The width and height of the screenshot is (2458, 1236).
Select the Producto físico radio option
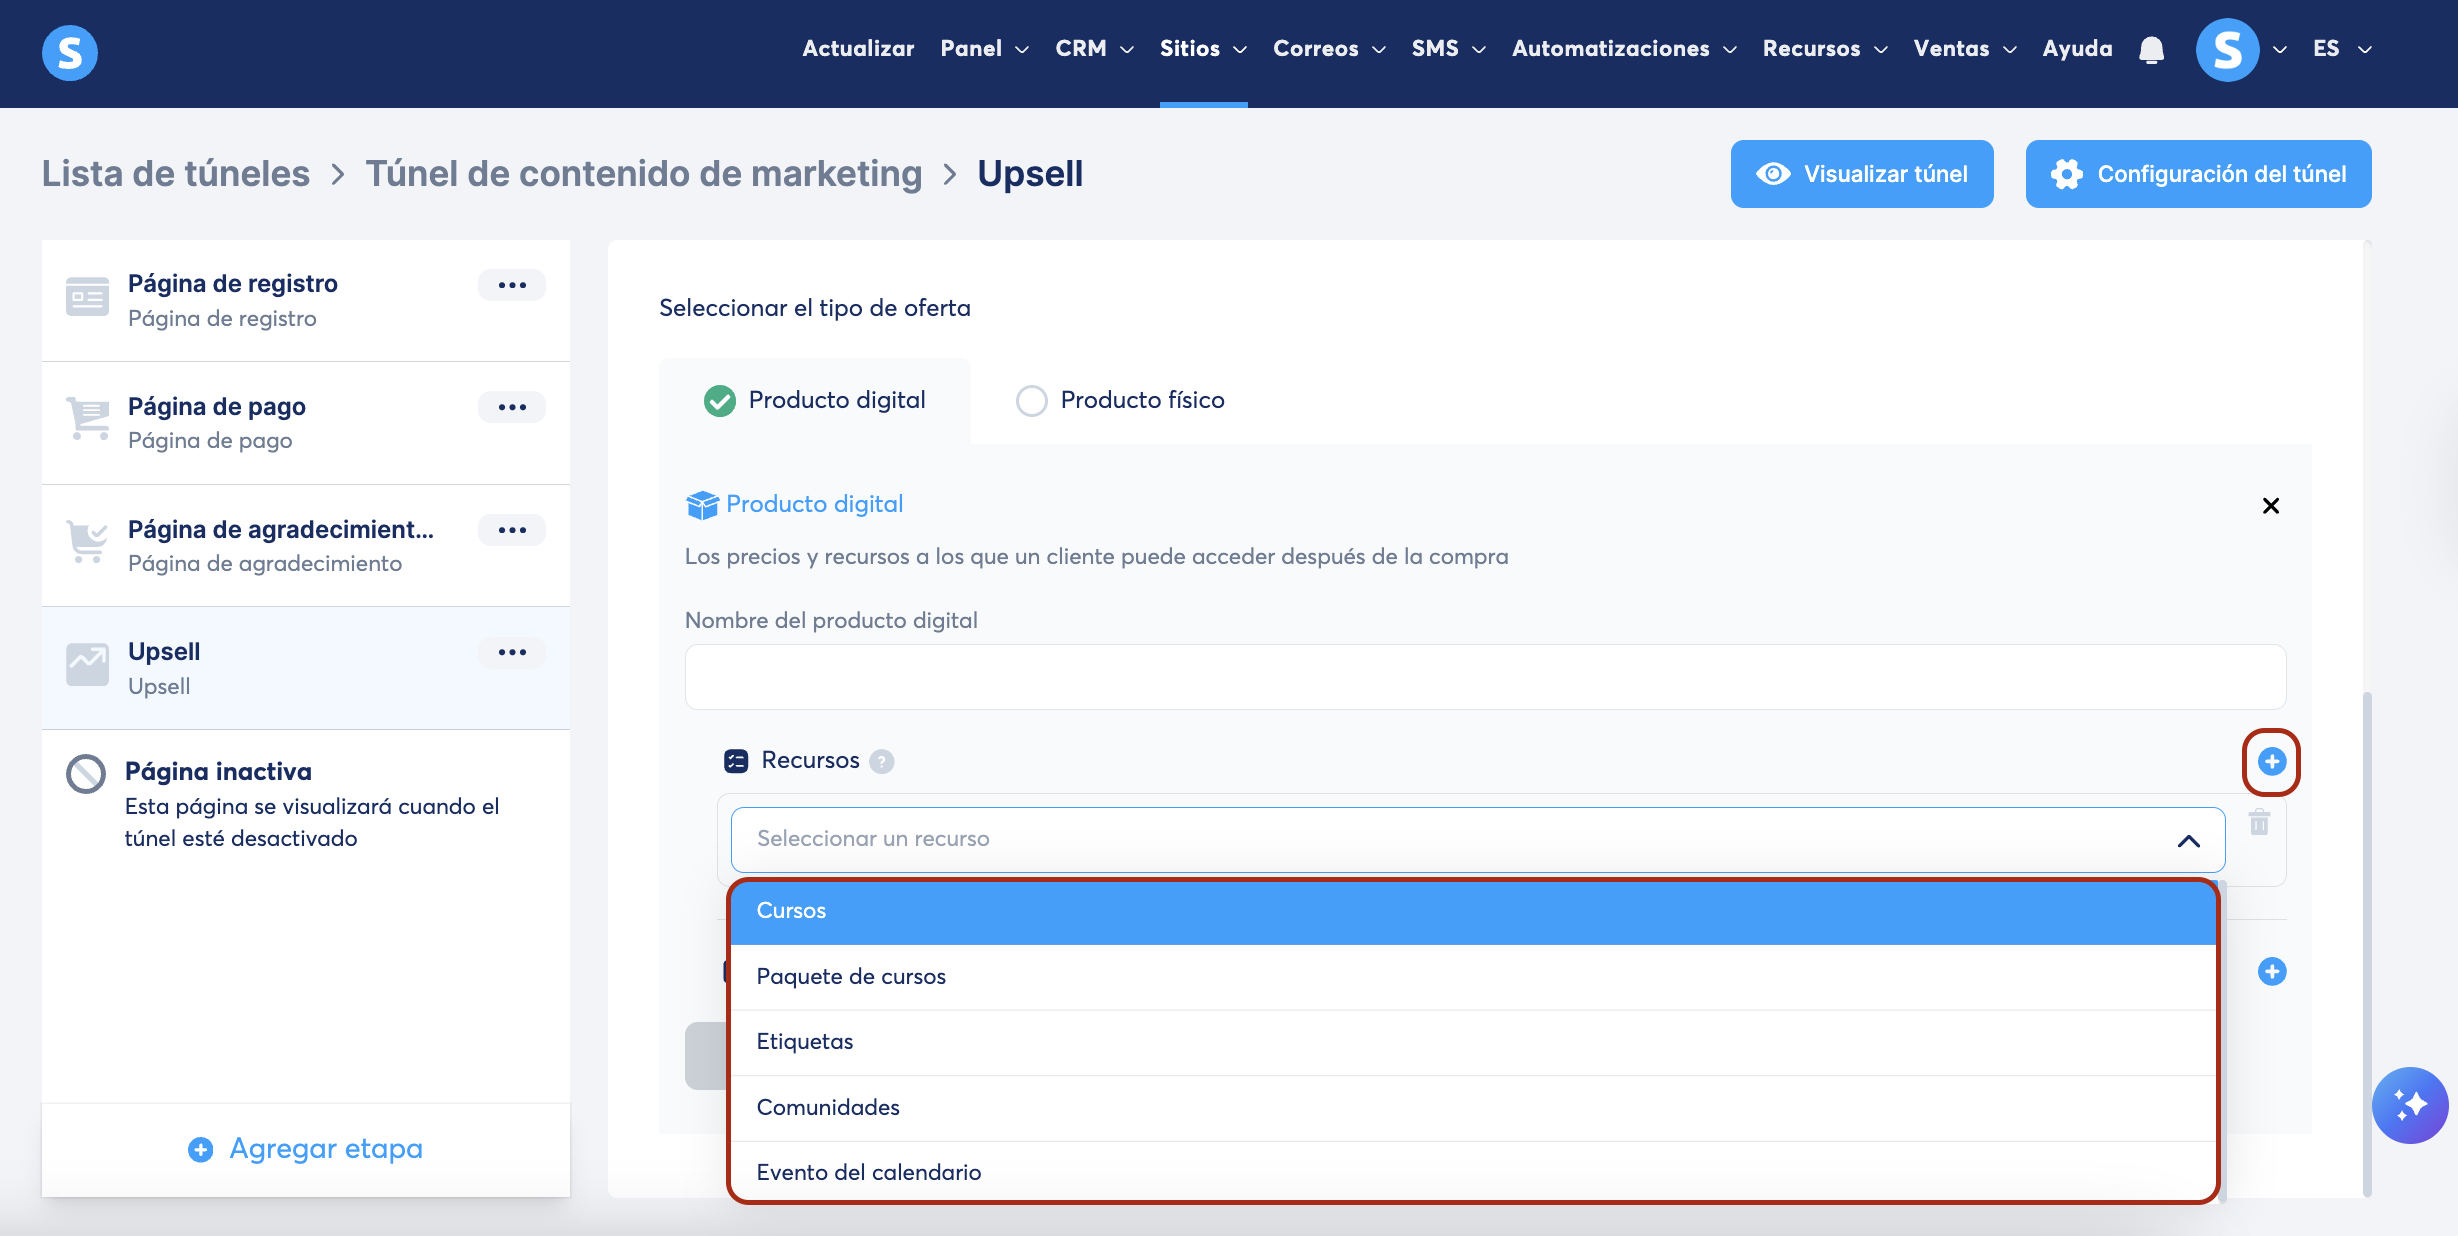point(1031,400)
